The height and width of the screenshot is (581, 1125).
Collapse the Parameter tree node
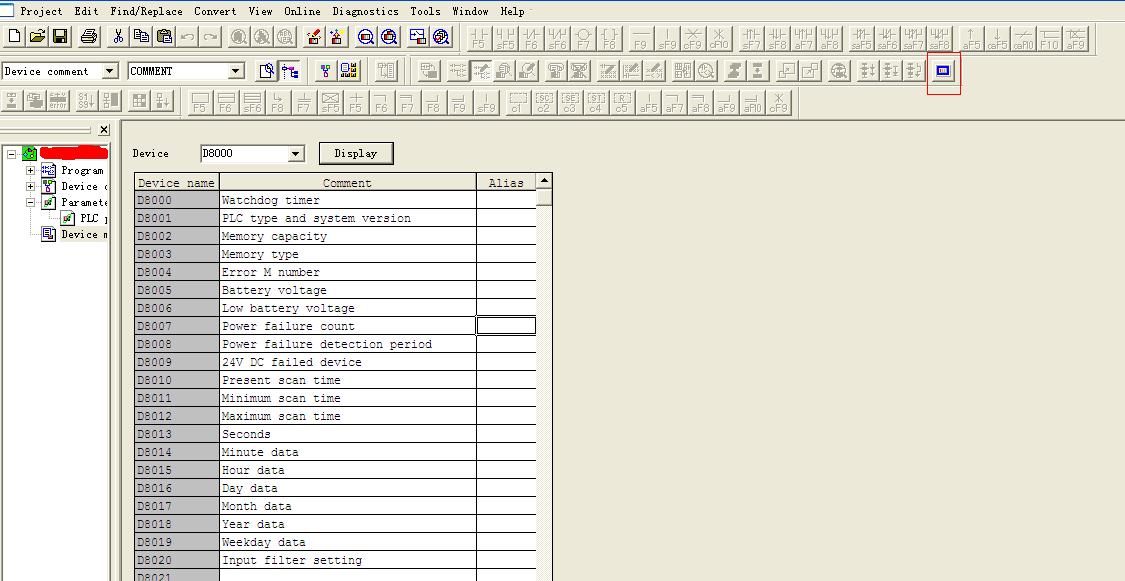click(30, 202)
